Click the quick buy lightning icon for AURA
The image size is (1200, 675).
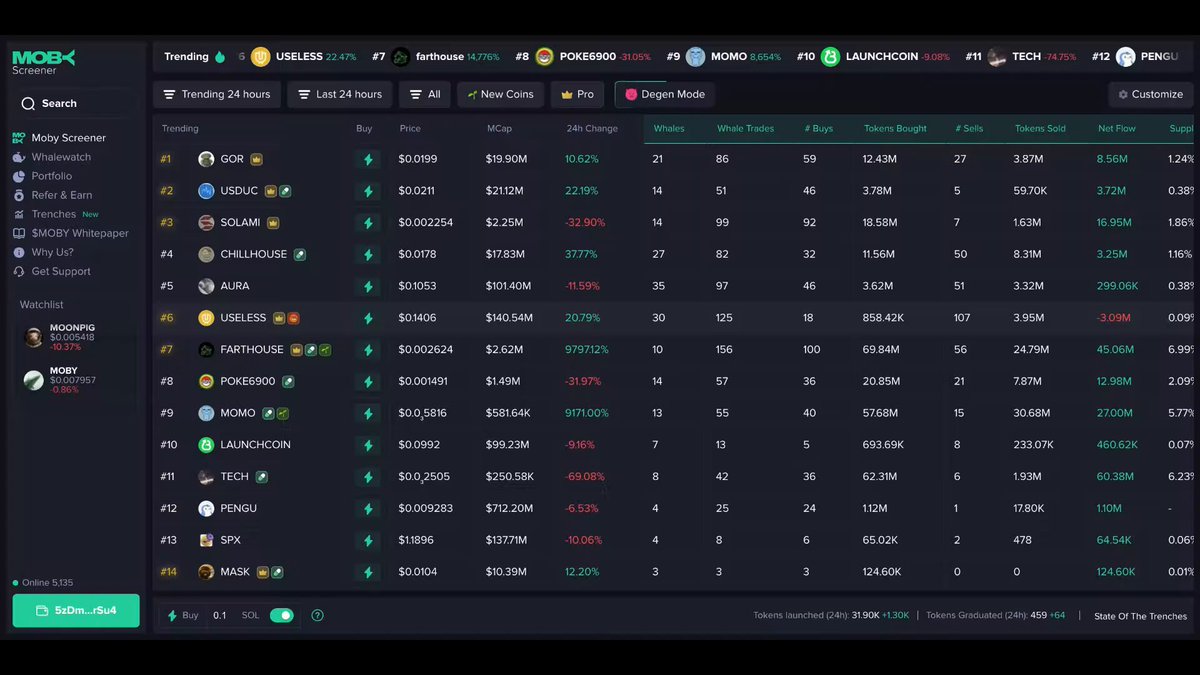click(x=368, y=286)
